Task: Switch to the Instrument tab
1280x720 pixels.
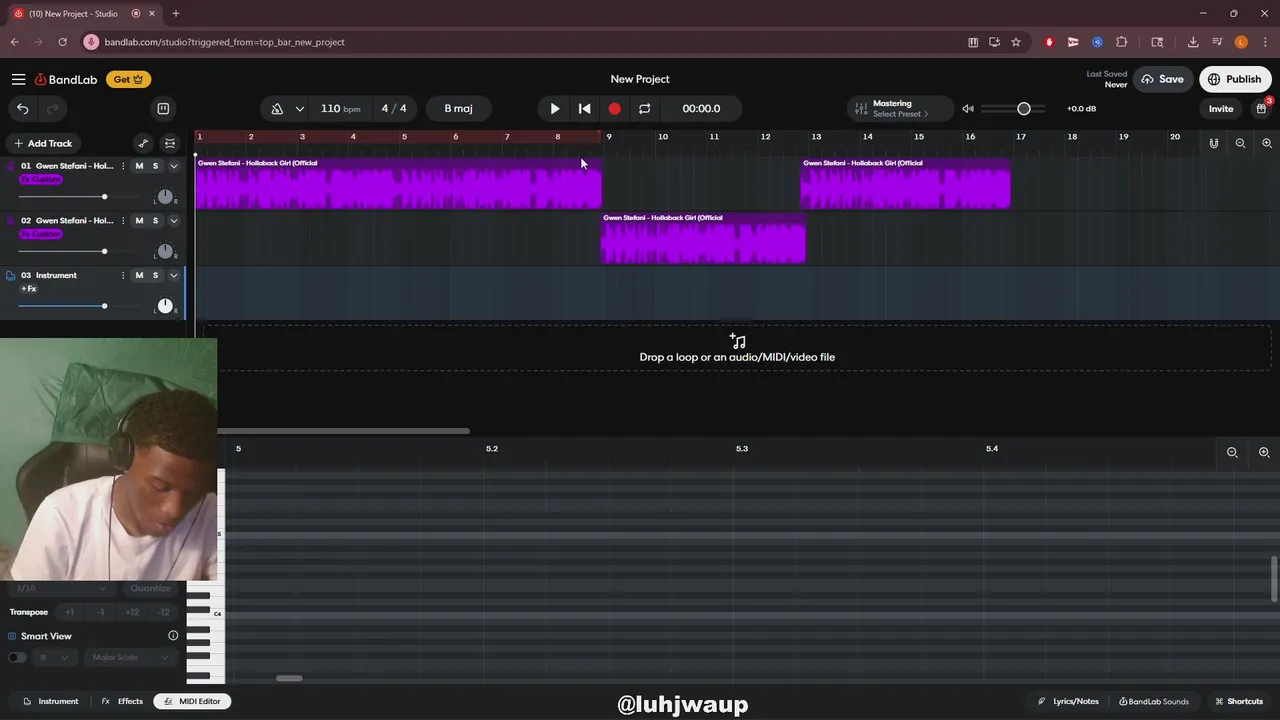Action: [50, 701]
